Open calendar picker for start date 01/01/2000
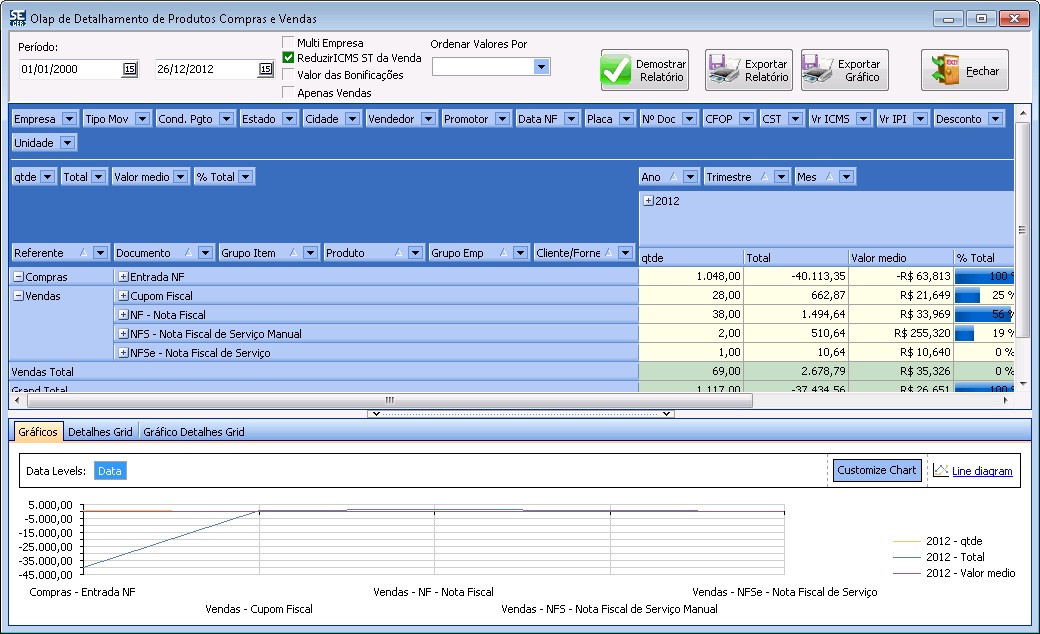Image resolution: width=1040 pixels, height=634 pixels. (129, 70)
